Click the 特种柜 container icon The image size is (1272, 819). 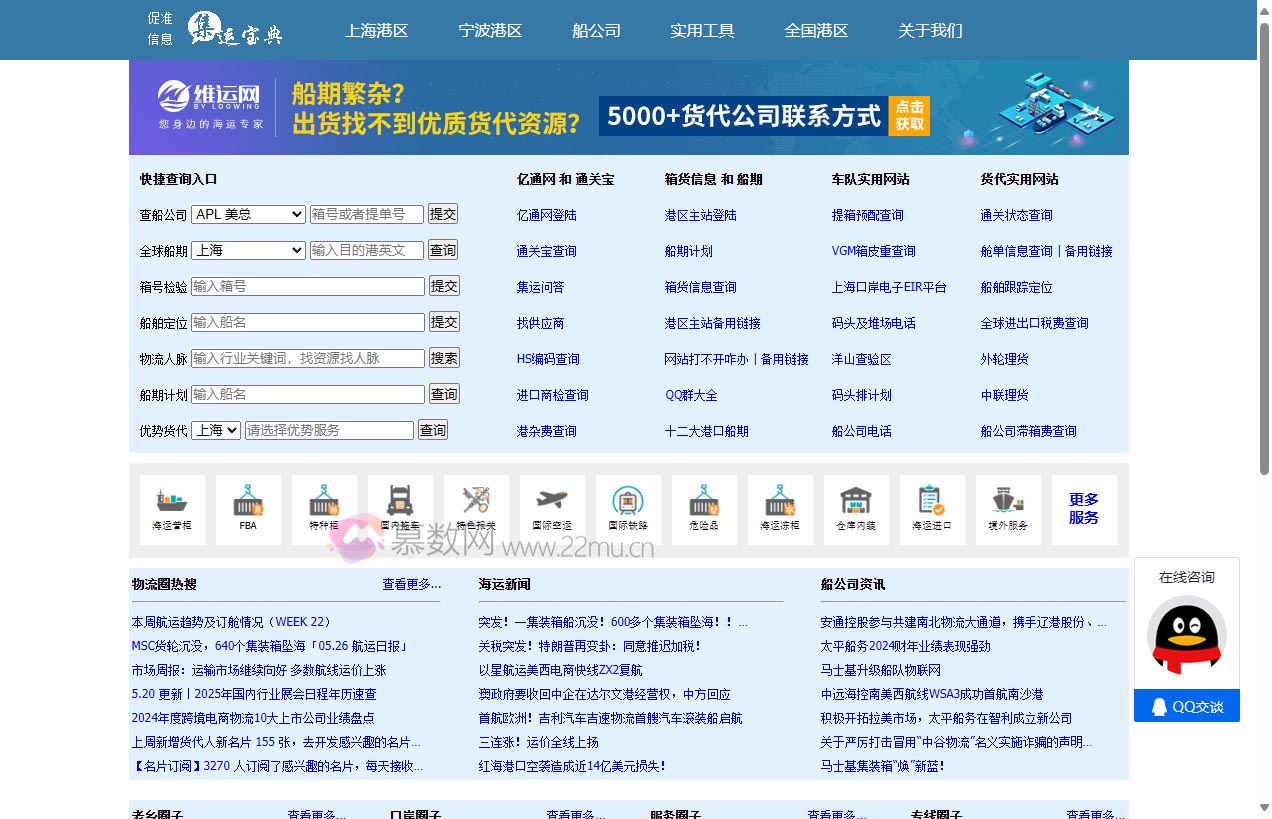323,509
